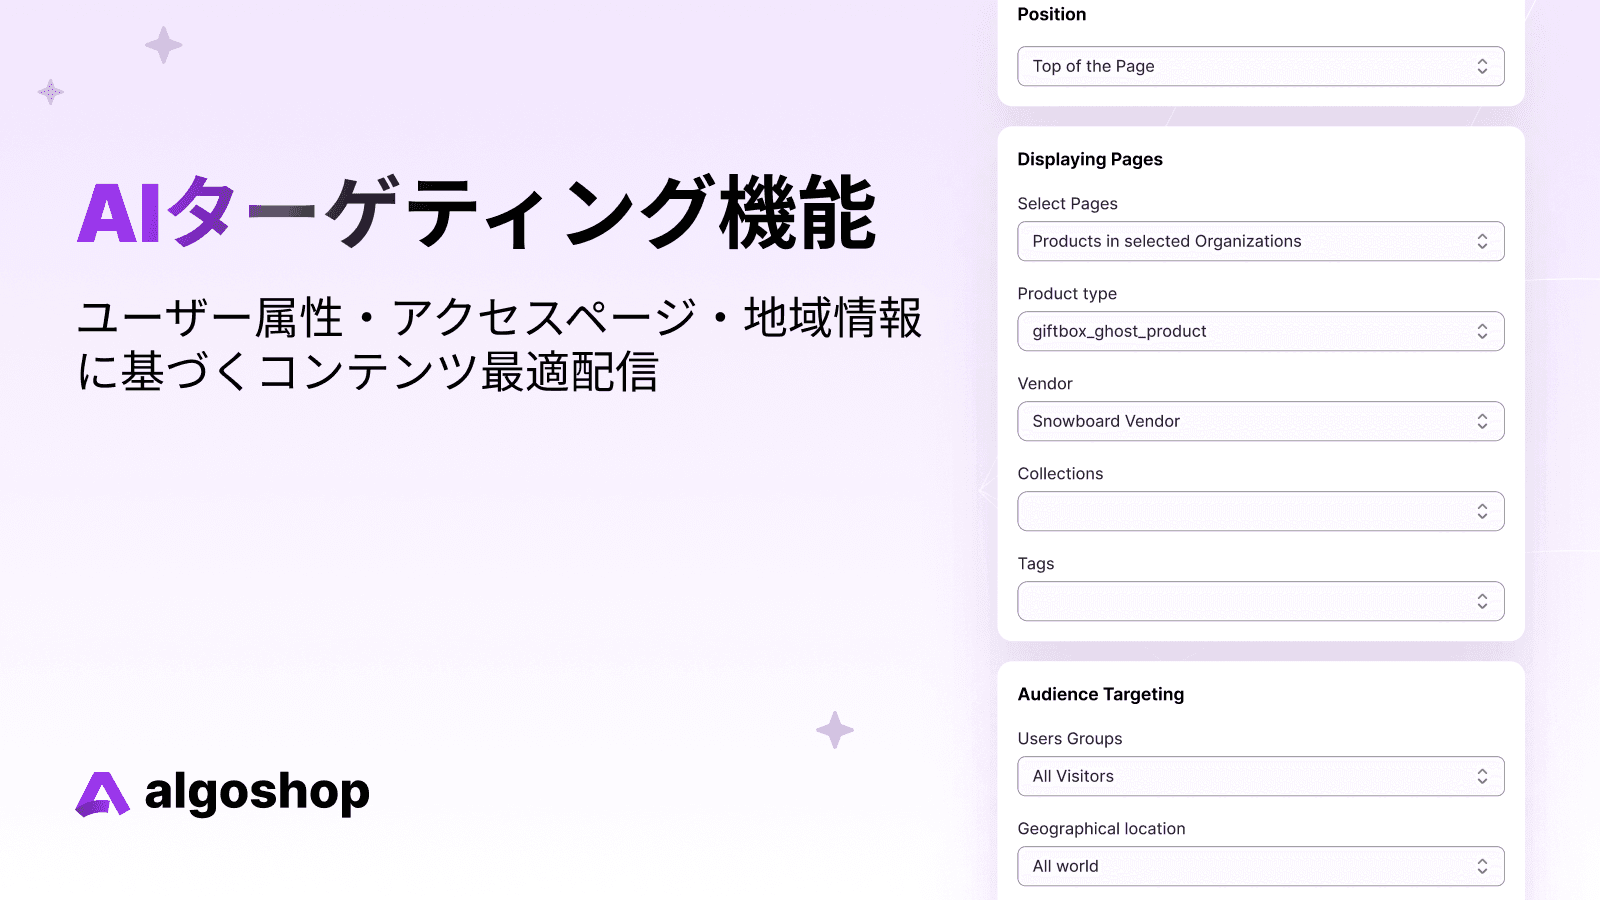
Task: Click the Displaying Pages section heading
Action: tap(1090, 159)
